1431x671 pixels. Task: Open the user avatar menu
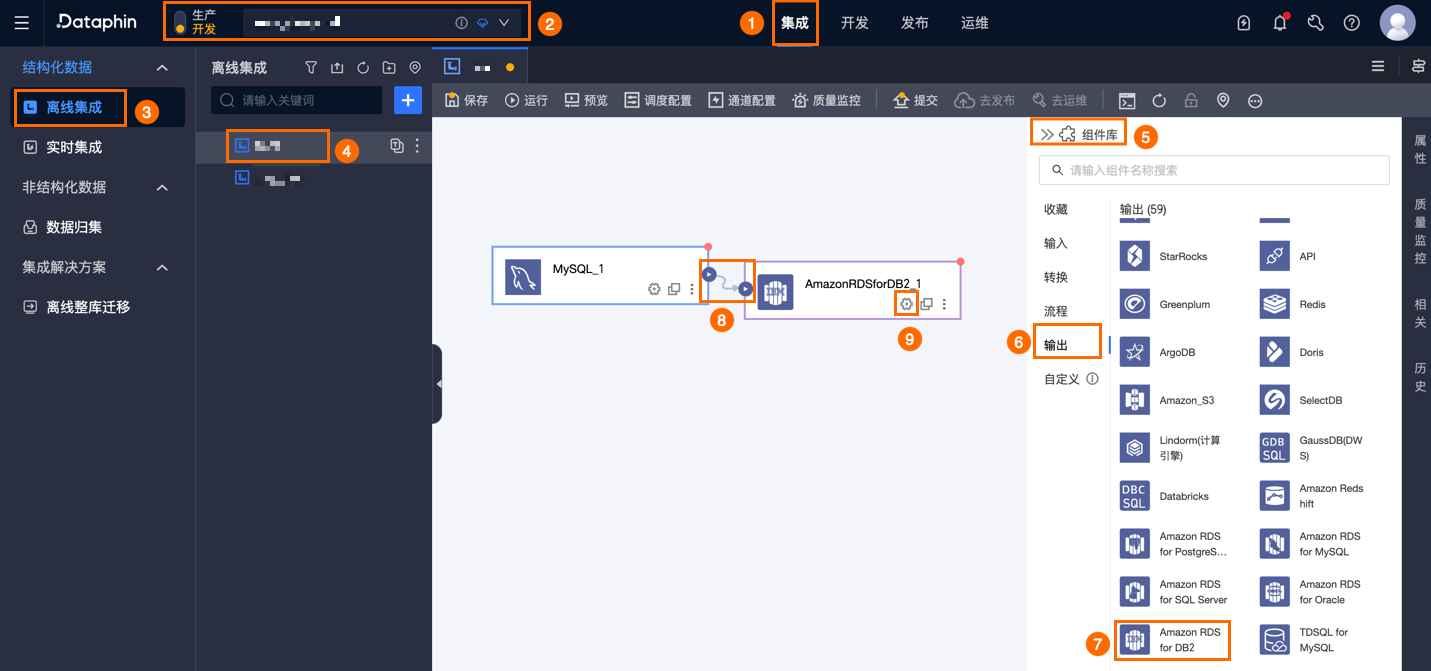tap(1397, 22)
